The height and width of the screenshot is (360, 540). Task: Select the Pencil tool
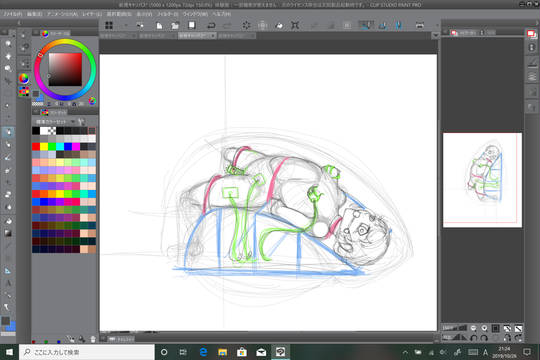coord(8,145)
